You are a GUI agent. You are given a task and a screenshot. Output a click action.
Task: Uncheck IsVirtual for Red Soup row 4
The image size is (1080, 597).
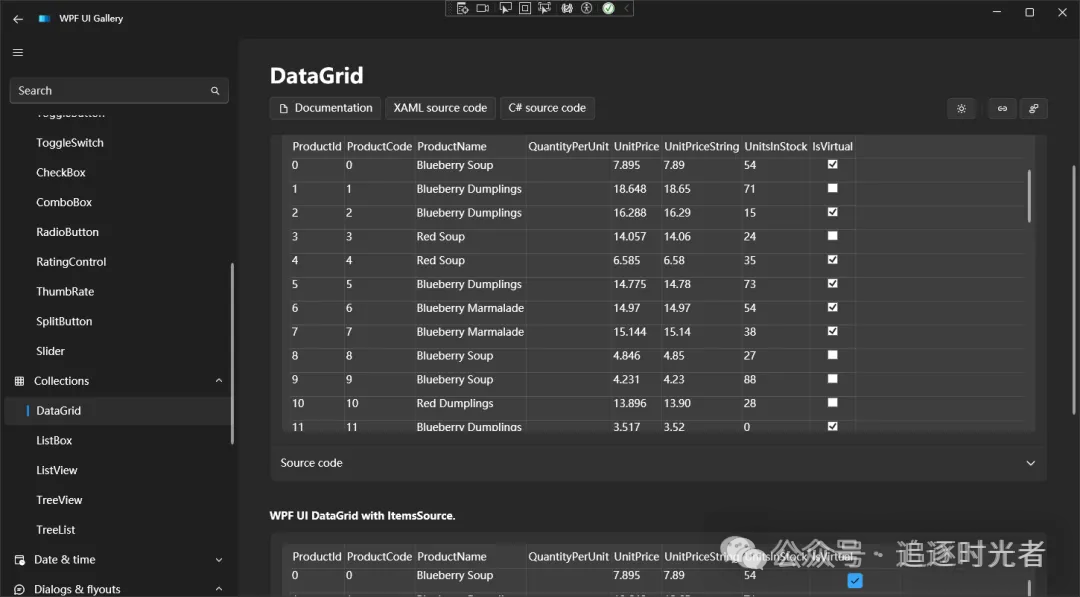click(833, 260)
